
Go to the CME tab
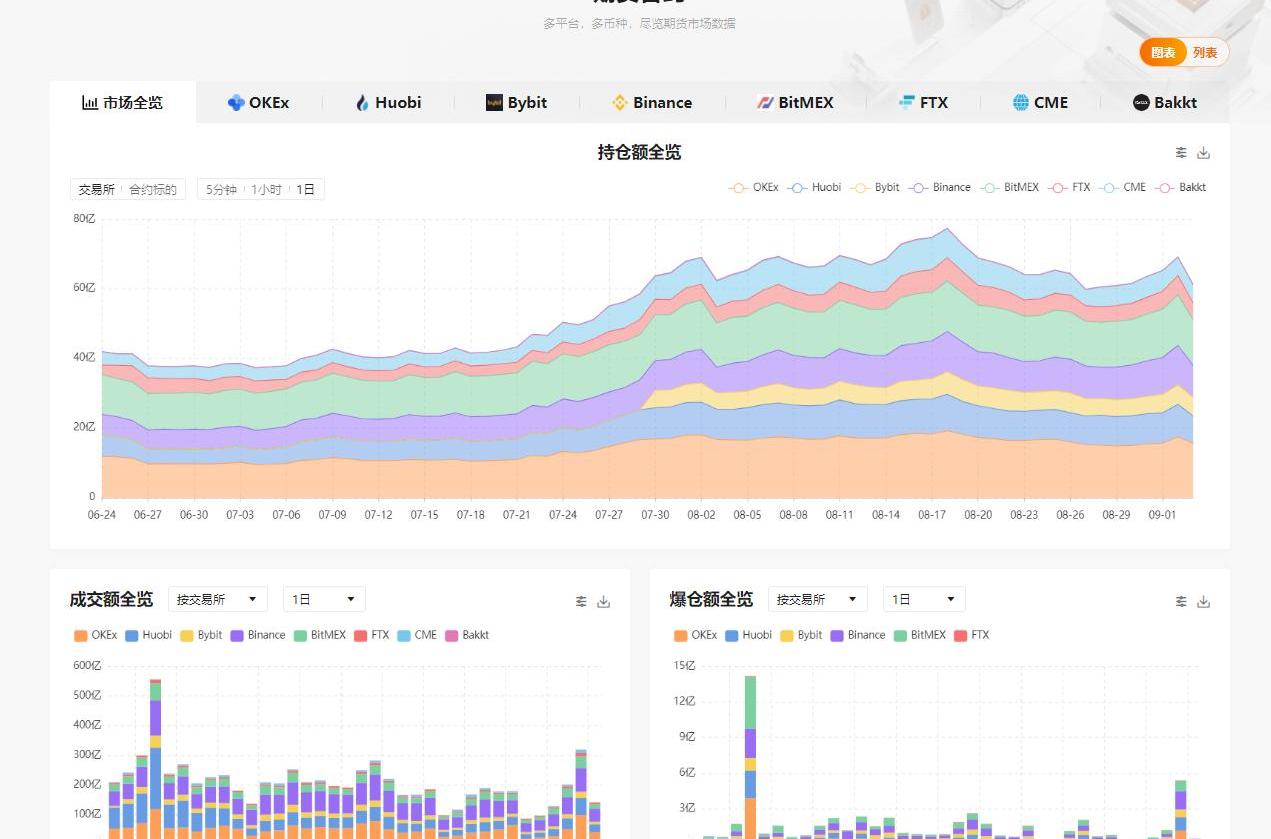pos(1040,102)
